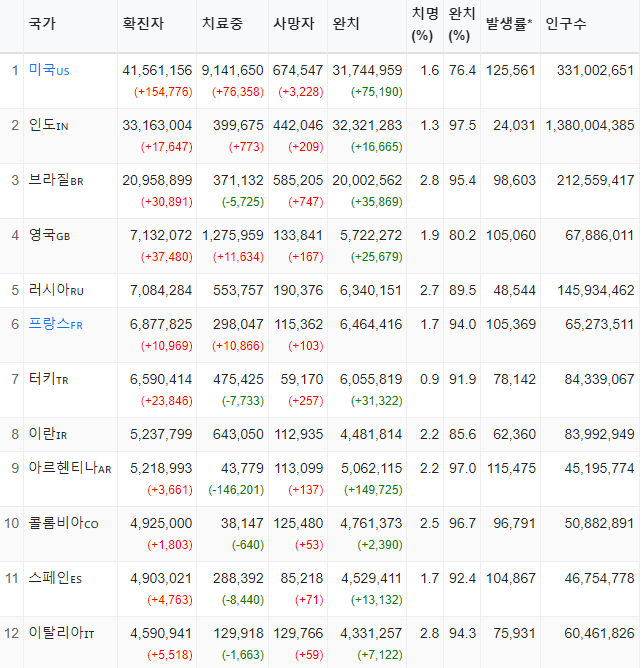Select Russia's deaths 190,376
This screenshot has width=643, height=668.
coord(298,291)
